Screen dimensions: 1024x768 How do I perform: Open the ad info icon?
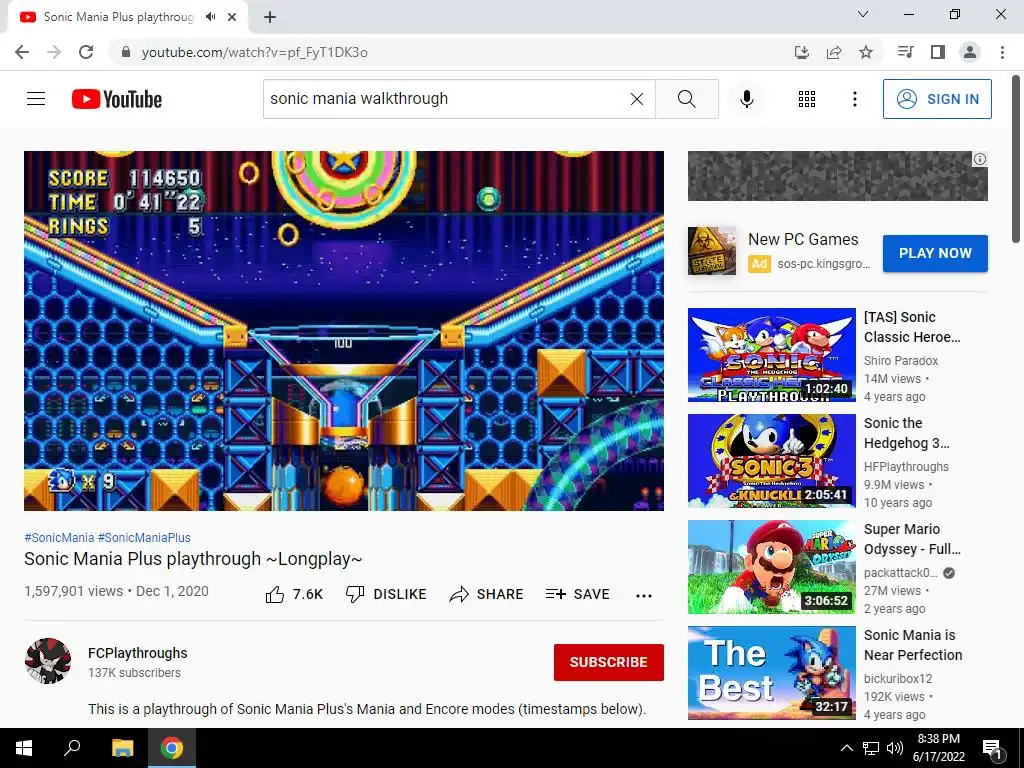coord(980,159)
